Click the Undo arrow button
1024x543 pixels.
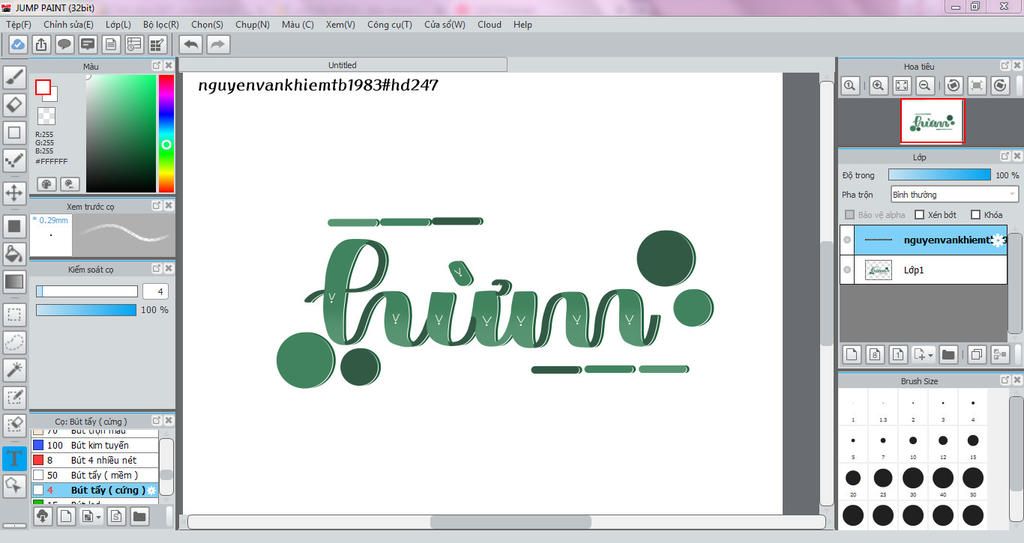click(x=191, y=44)
